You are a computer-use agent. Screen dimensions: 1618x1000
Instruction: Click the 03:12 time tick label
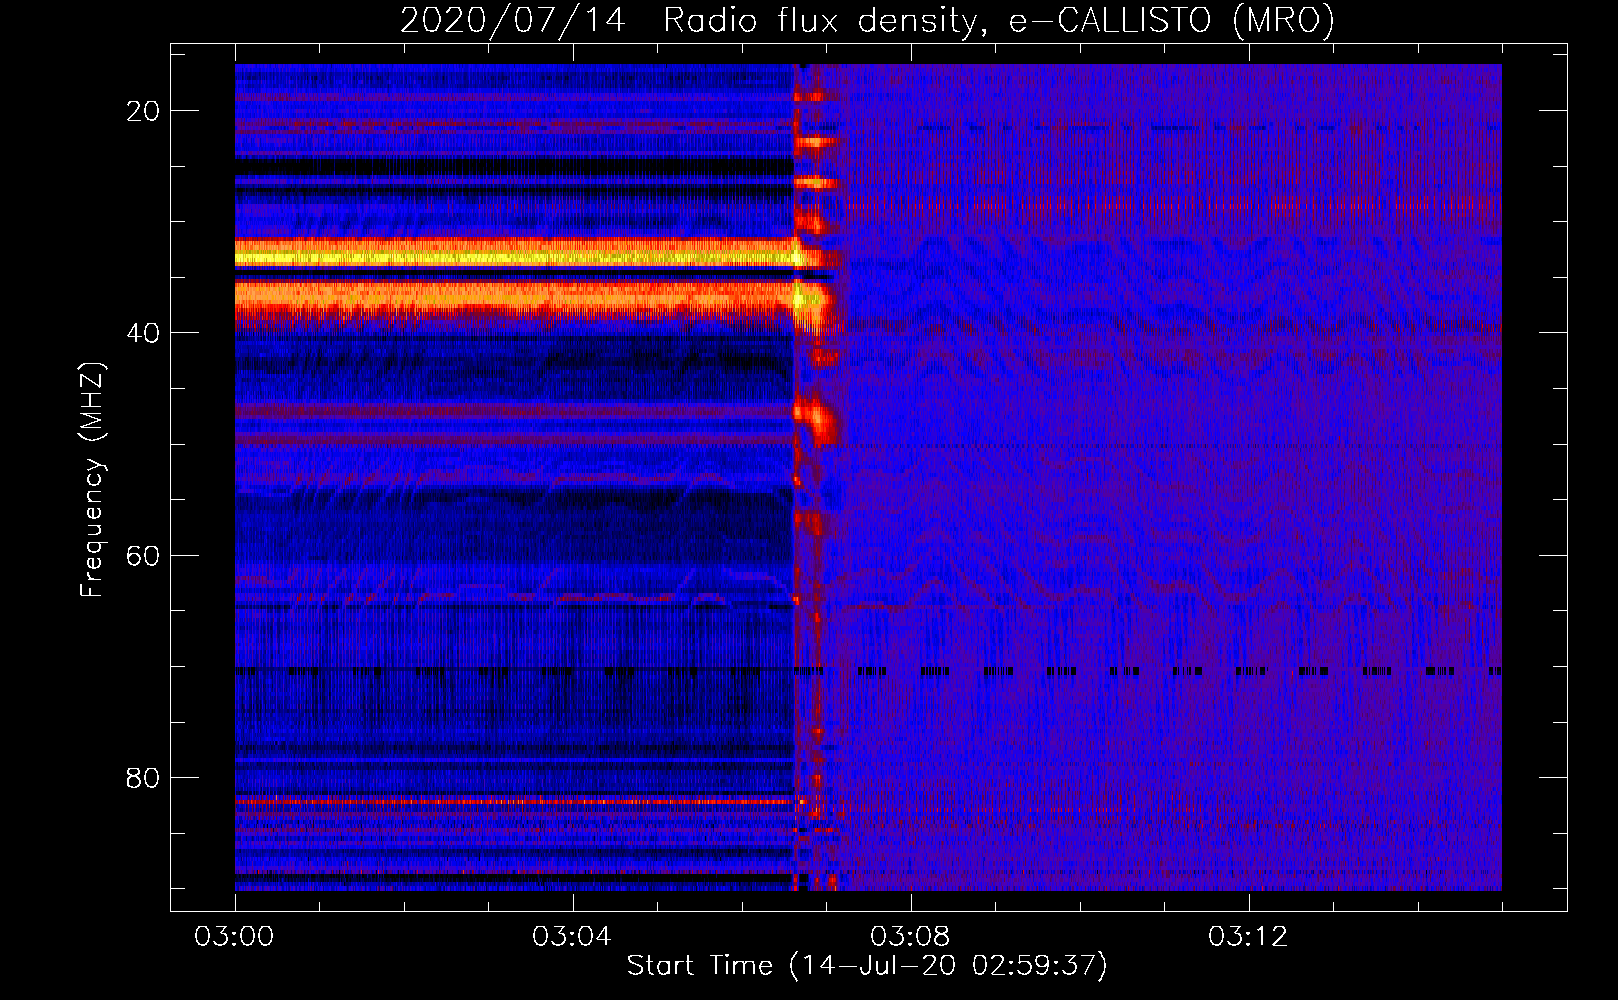click(x=1248, y=937)
